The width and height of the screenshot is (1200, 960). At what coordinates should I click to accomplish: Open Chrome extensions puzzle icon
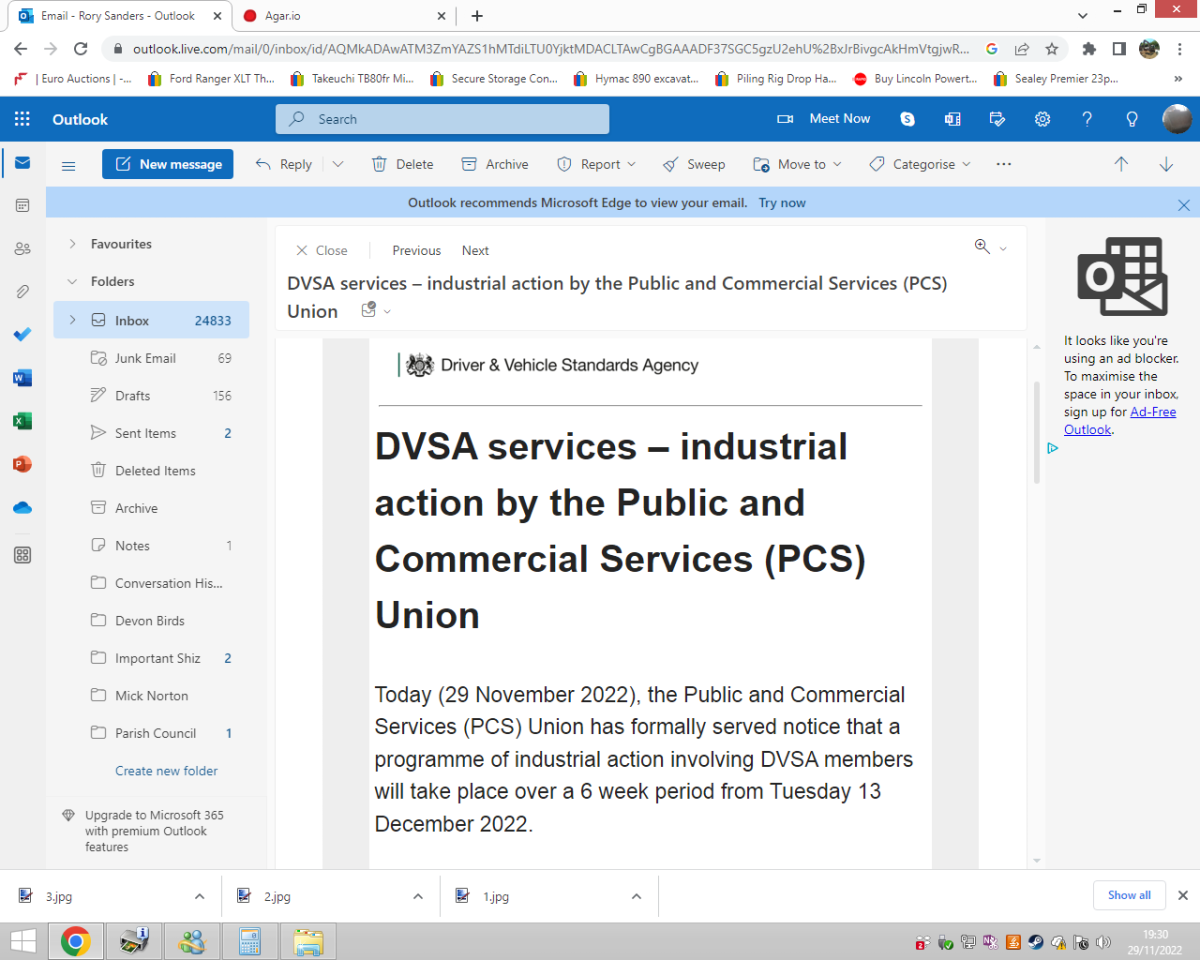(x=1089, y=48)
